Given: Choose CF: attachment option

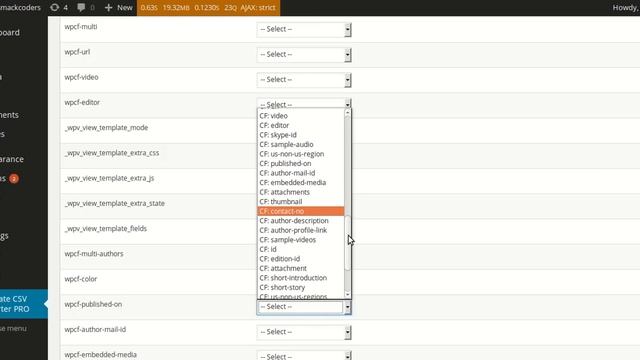Looking at the screenshot, I should 301,268.
